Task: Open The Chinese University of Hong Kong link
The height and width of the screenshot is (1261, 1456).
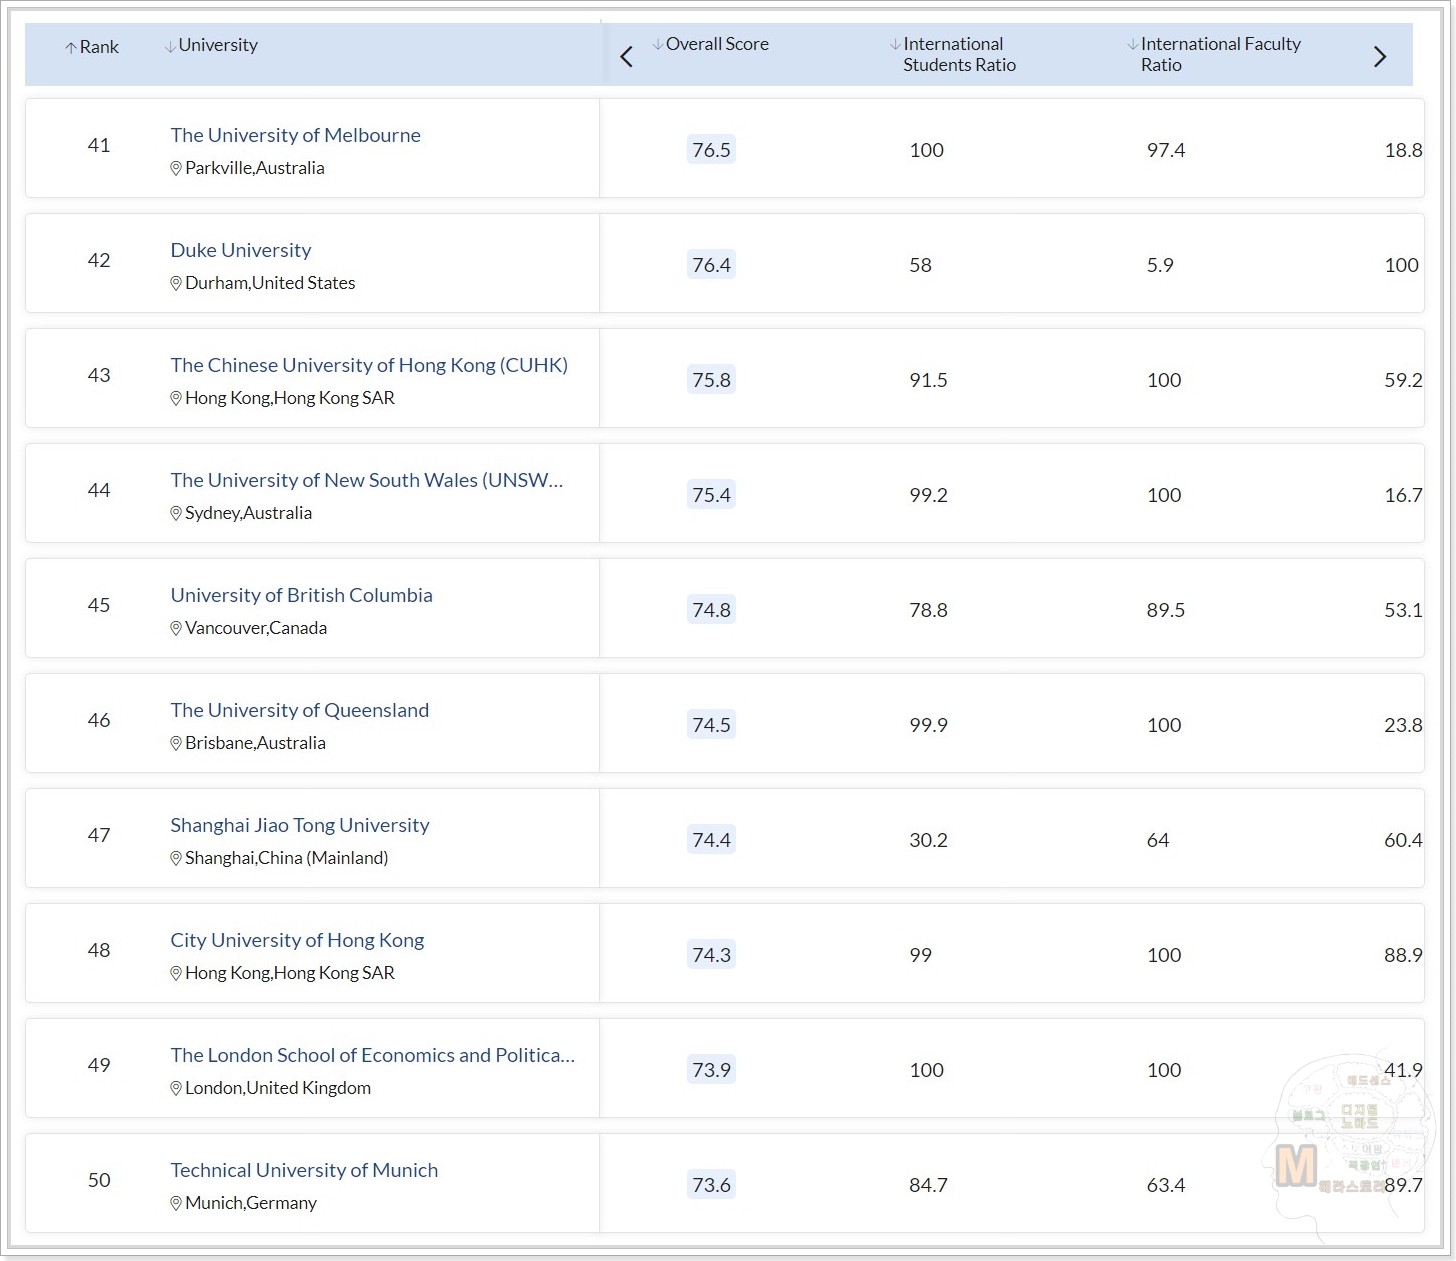Action: [x=369, y=365]
